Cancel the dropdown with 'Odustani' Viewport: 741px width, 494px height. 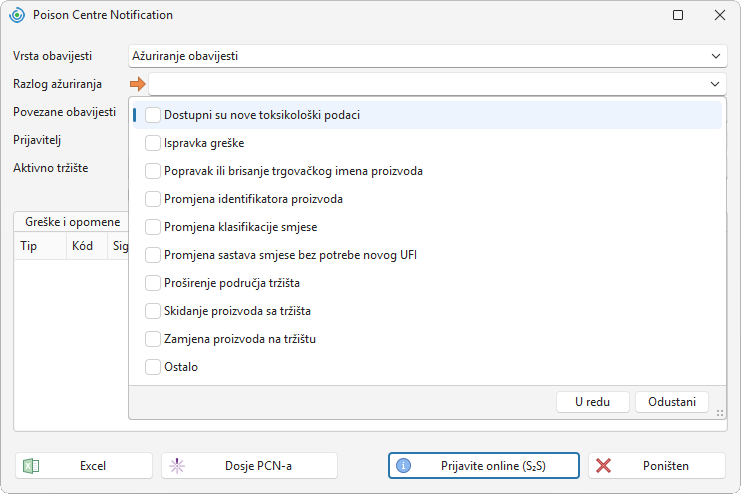click(672, 402)
